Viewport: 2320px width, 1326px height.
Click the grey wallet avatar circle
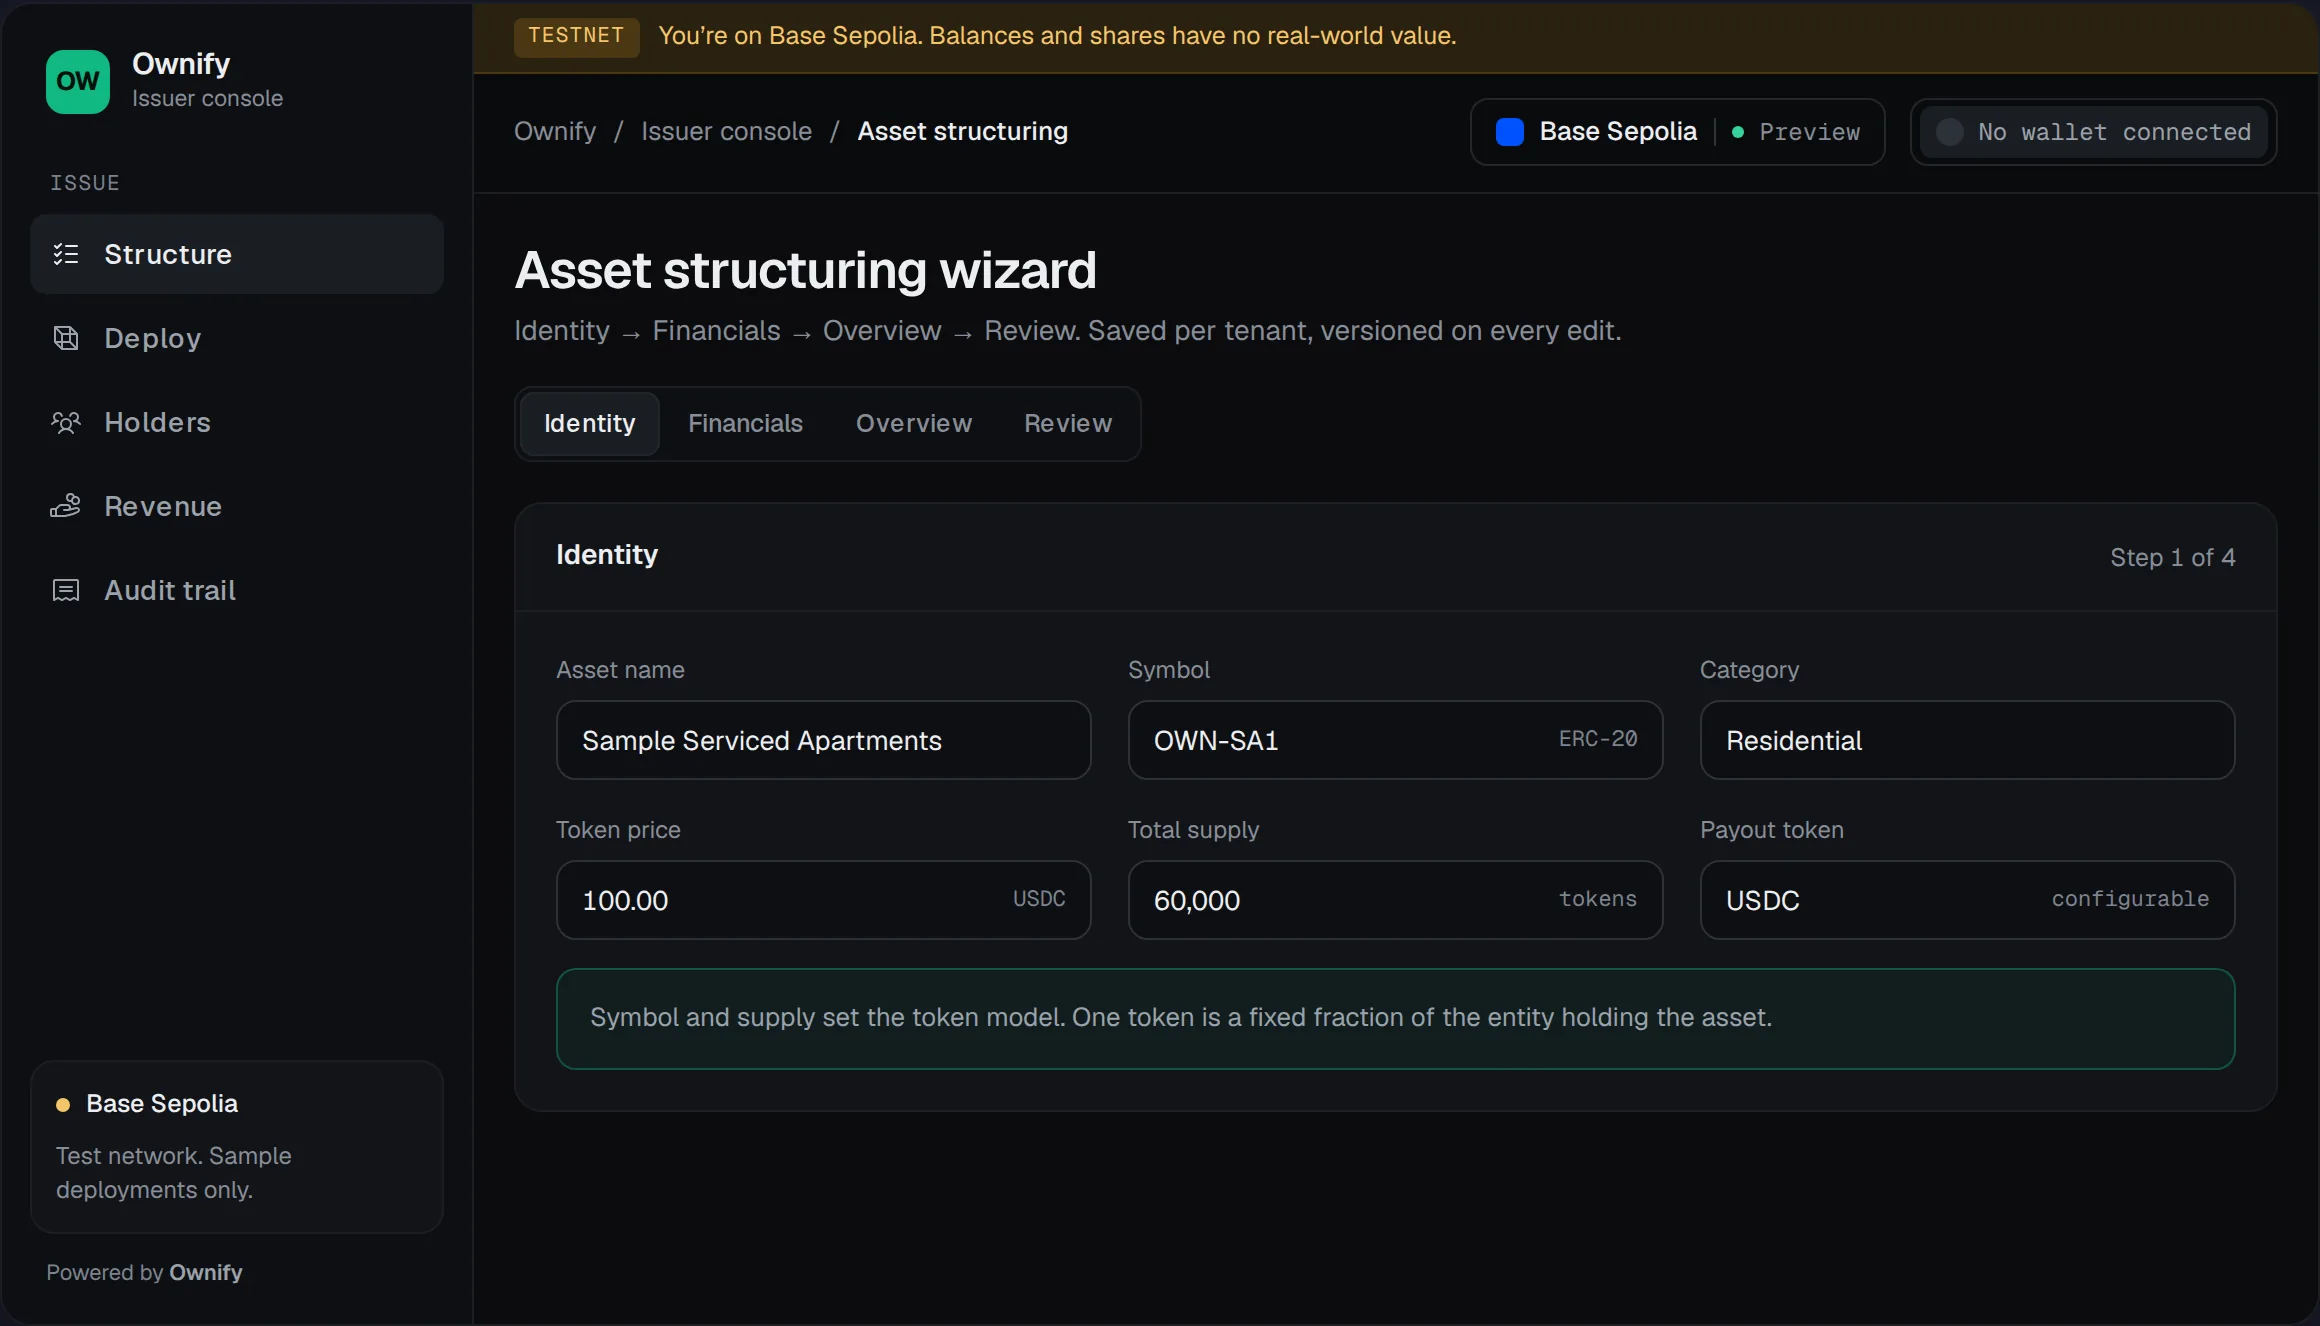tap(1950, 132)
